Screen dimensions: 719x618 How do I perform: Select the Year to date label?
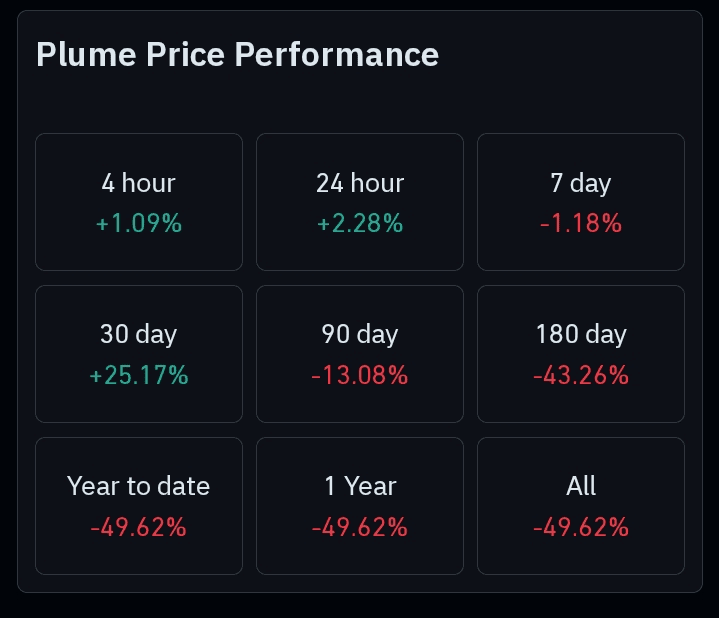click(x=138, y=487)
